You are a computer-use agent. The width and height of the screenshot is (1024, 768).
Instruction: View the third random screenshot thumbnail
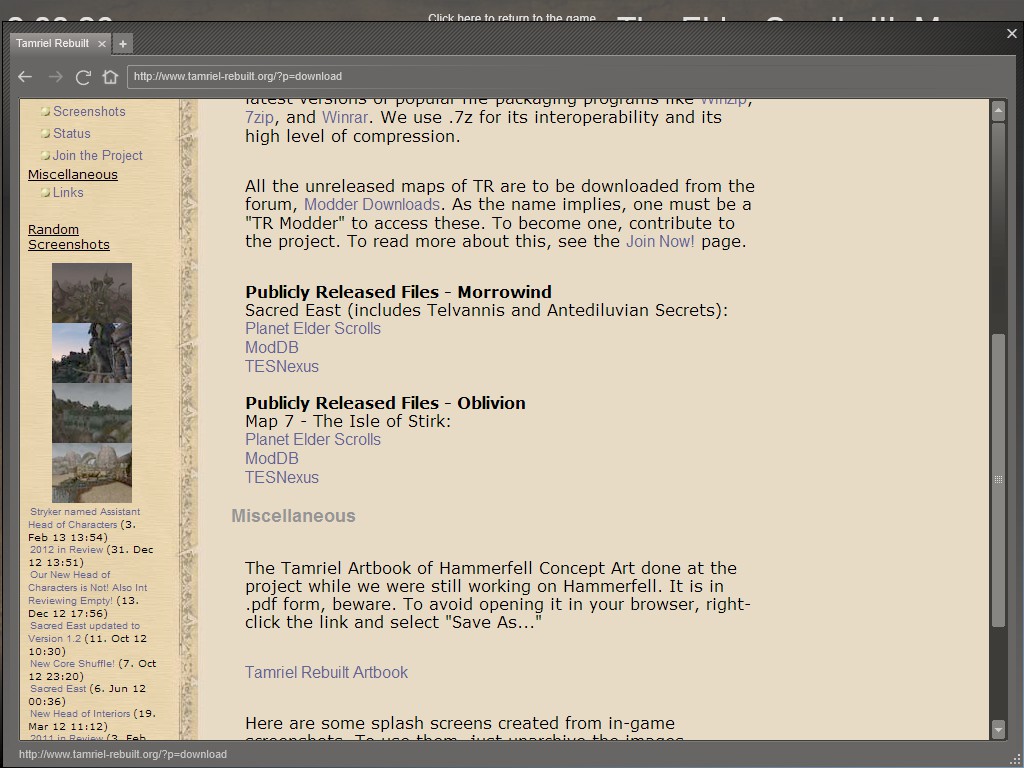click(x=91, y=413)
